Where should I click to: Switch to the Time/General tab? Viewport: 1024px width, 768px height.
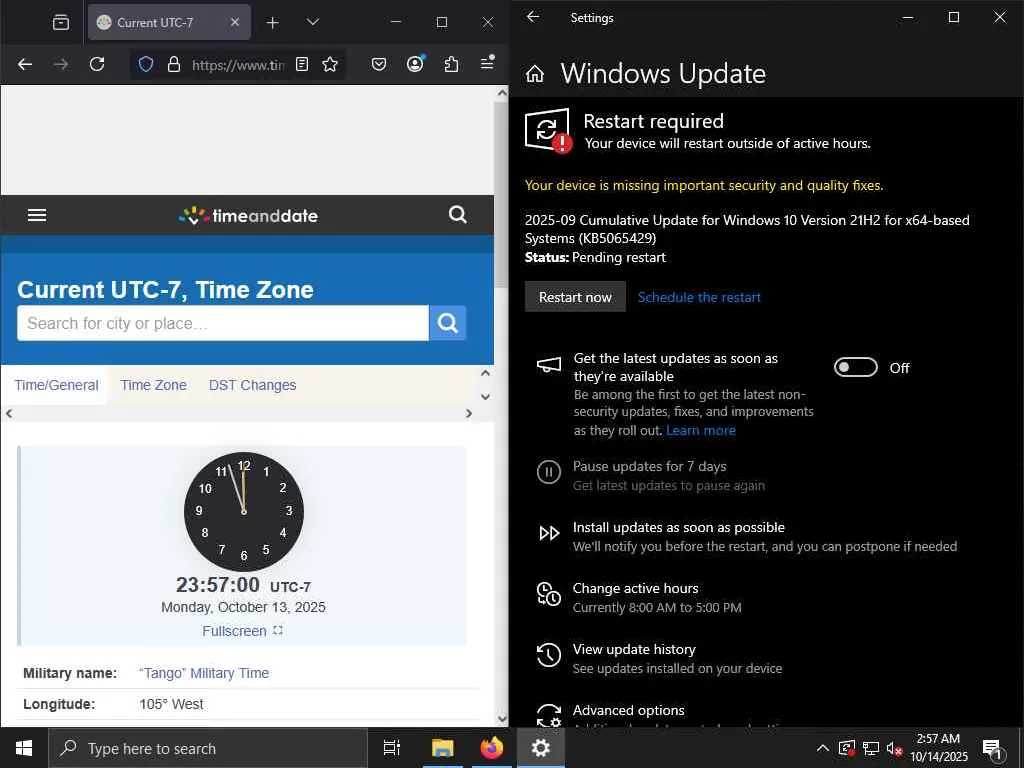pyautogui.click(x=56, y=385)
